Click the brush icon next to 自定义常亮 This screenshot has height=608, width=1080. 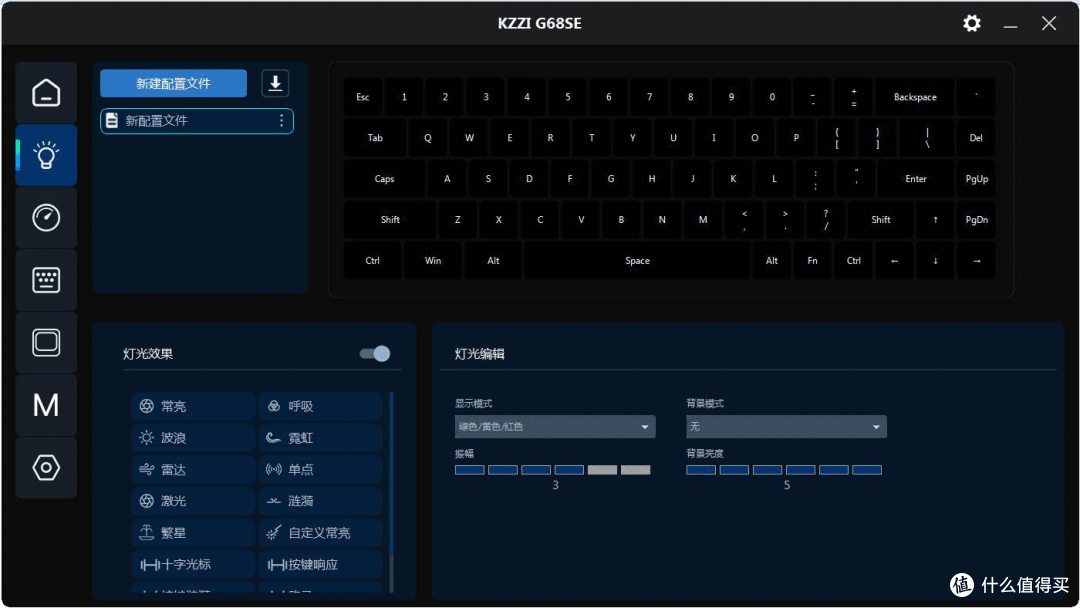[273, 532]
